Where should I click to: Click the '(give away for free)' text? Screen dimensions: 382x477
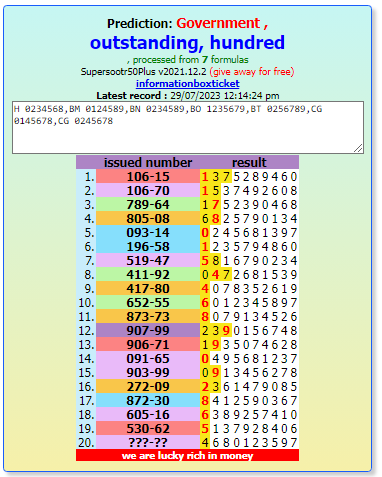pos(252,72)
